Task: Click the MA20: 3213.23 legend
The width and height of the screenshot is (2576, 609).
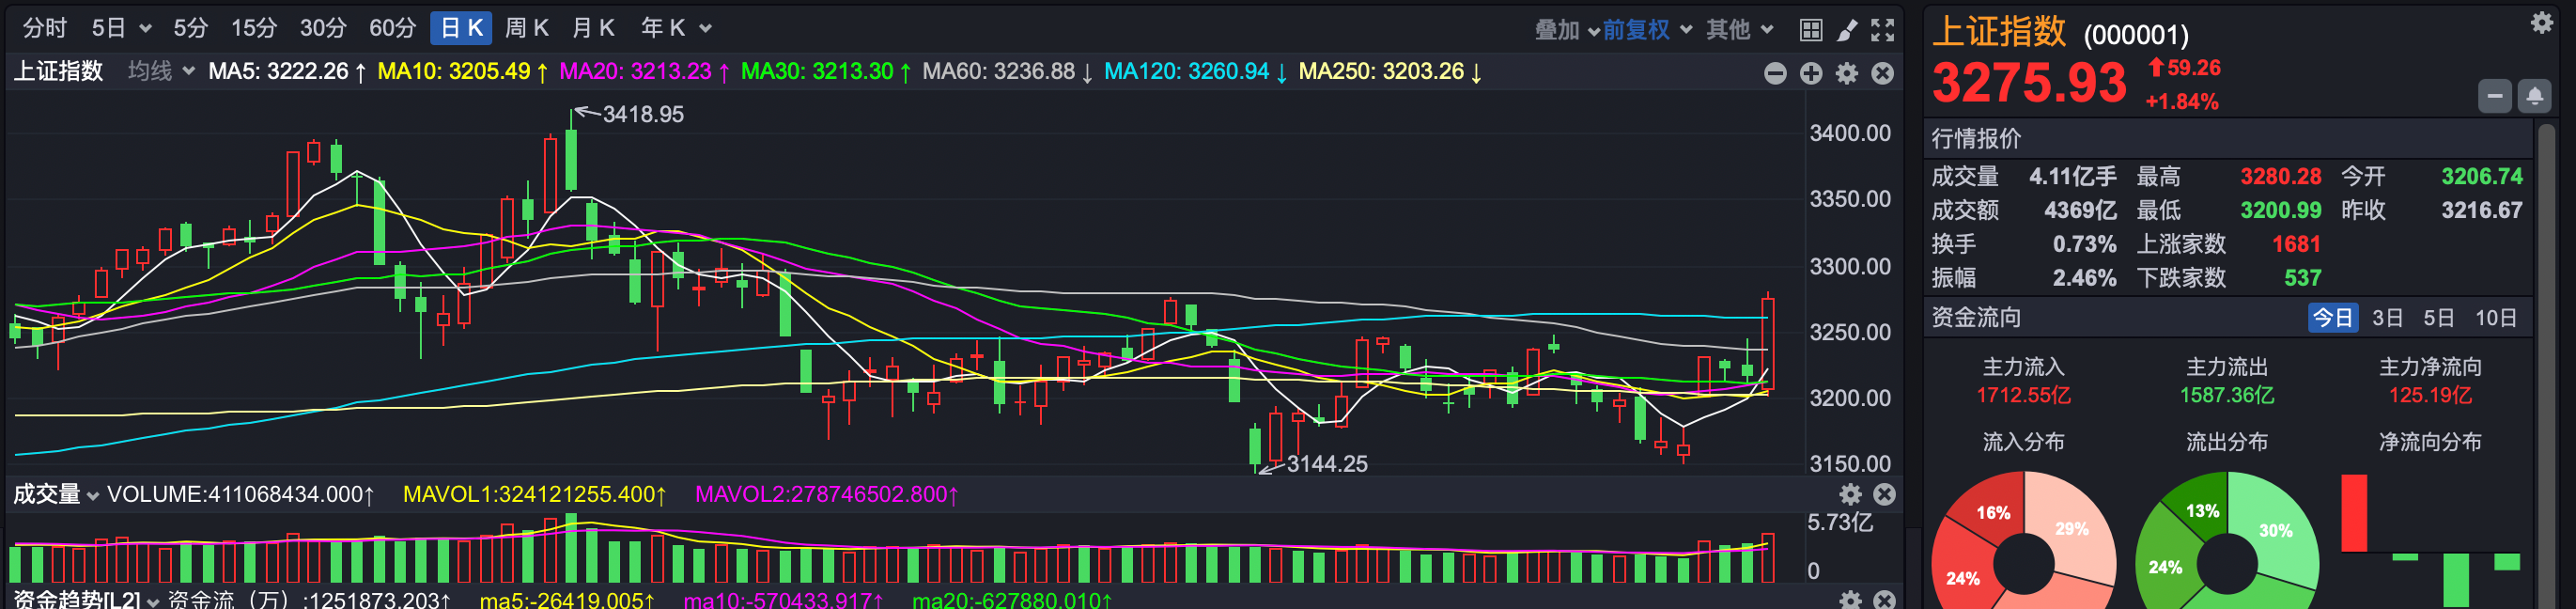Action: [x=645, y=71]
